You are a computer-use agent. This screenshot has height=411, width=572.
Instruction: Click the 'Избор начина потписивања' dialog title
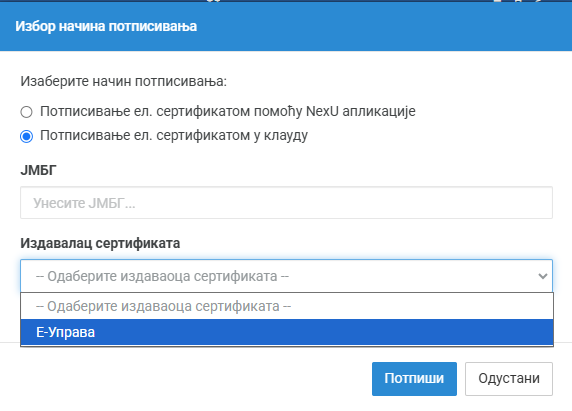tap(106, 26)
